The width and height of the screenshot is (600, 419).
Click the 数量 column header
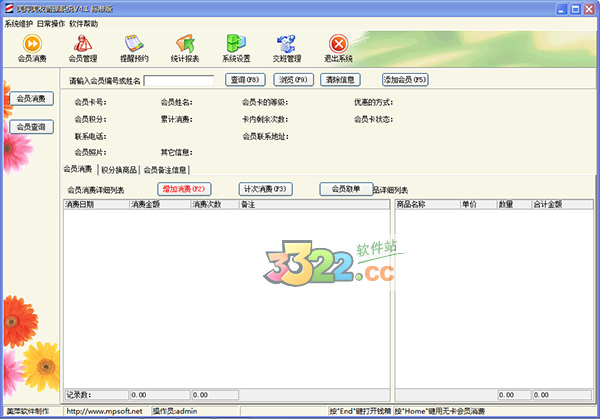click(x=514, y=204)
